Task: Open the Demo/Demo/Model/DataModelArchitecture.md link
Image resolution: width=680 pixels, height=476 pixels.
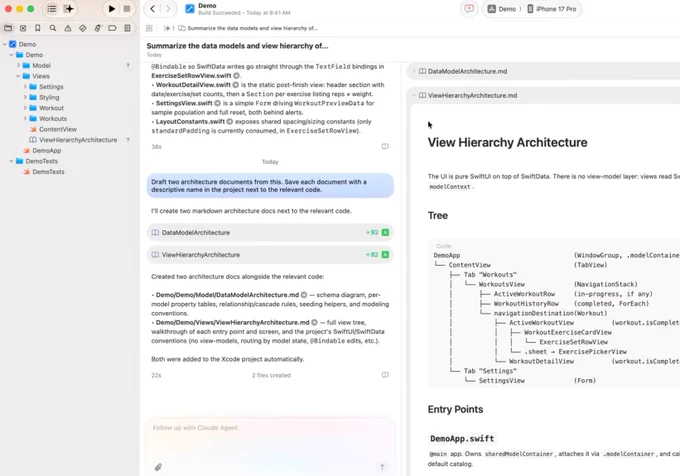Action: tap(227, 295)
